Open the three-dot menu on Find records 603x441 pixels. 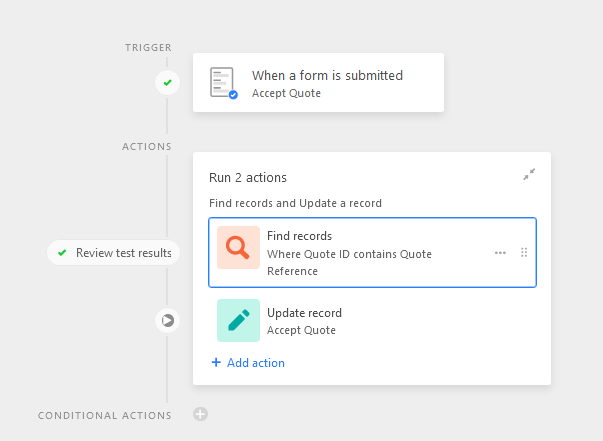click(500, 253)
